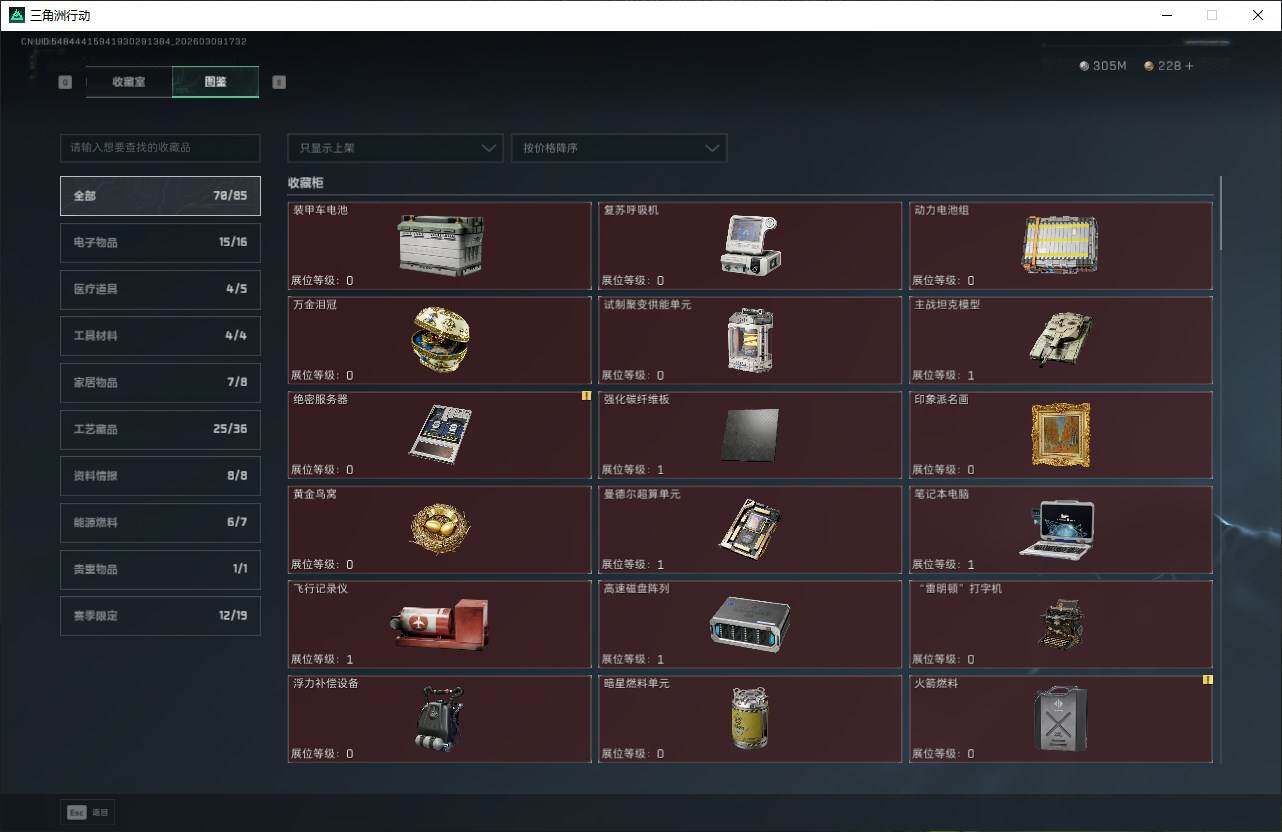Viewport: 1282px width, 832px height.
Task: Select the 装甲车电池 item image
Action: (x=439, y=243)
